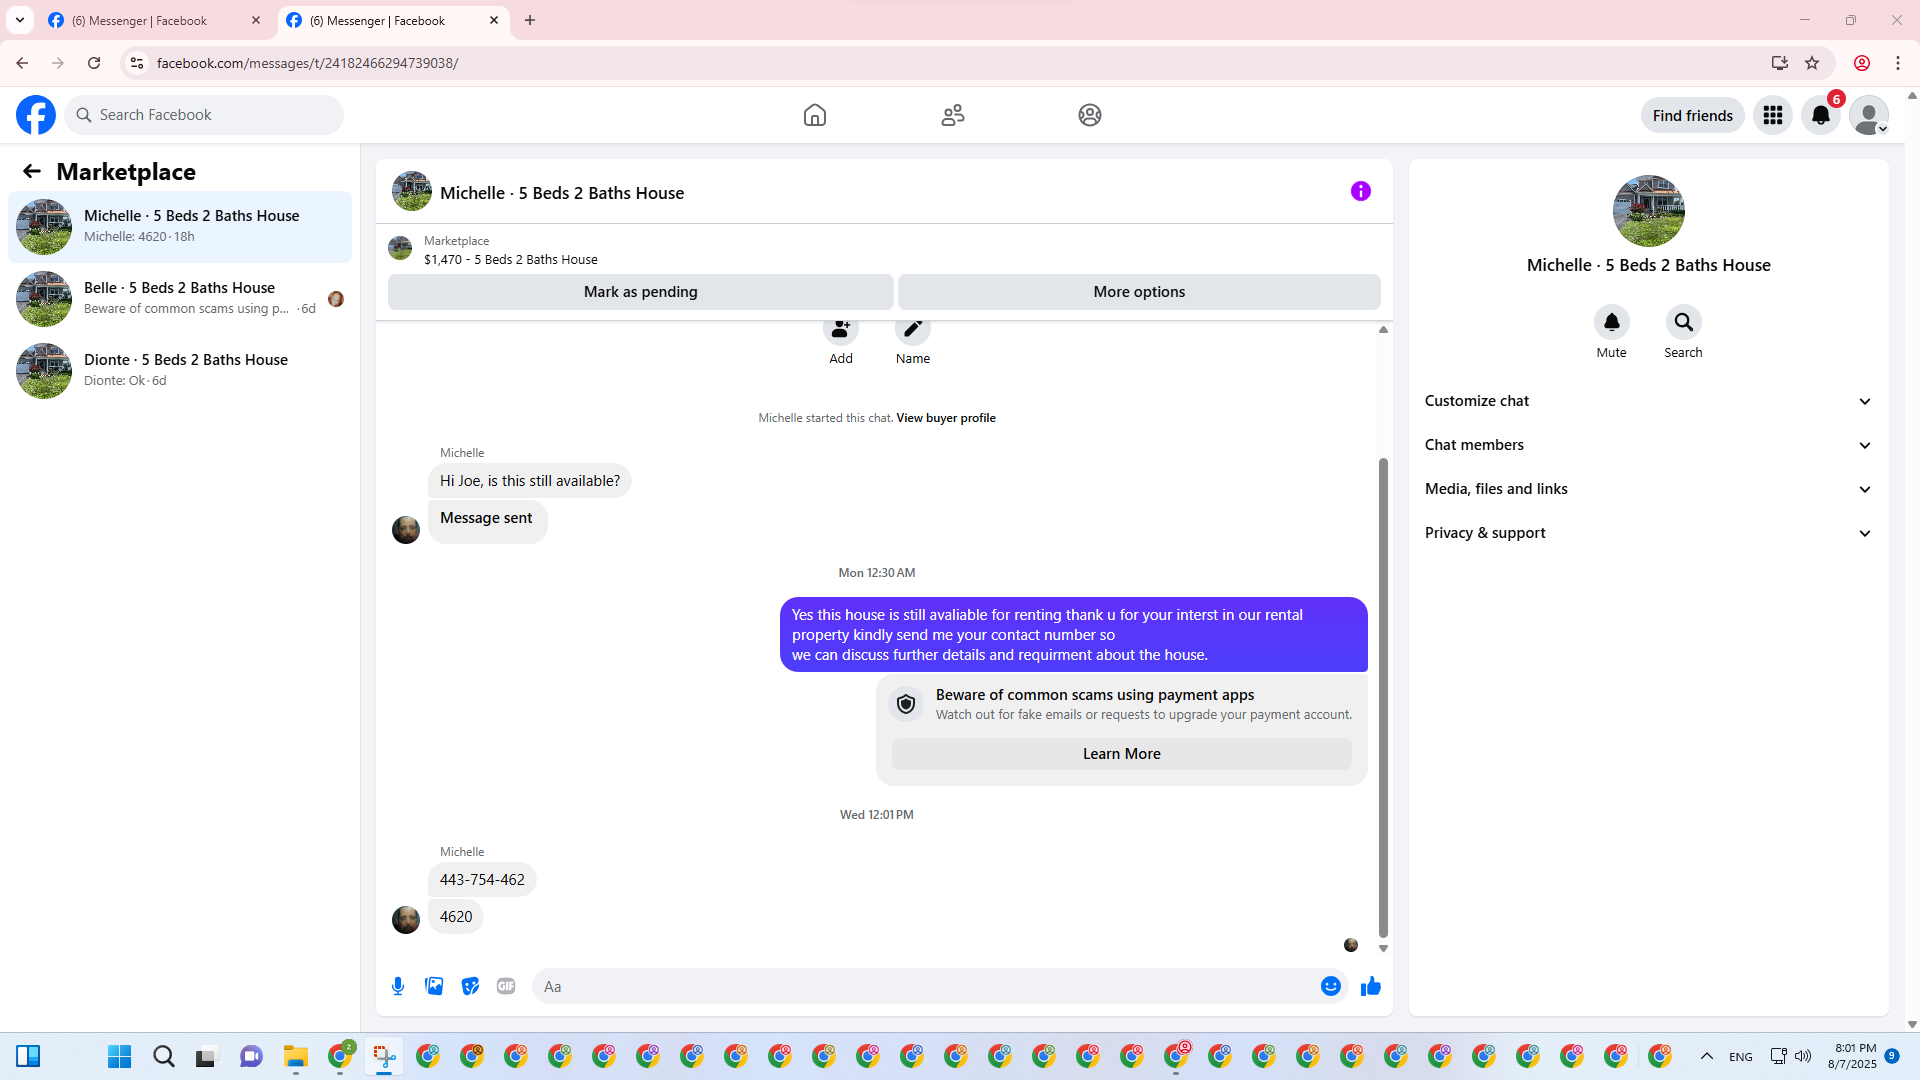Click Michelle's avatar next to message 4620
1920x1080 pixels.
[406, 919]
